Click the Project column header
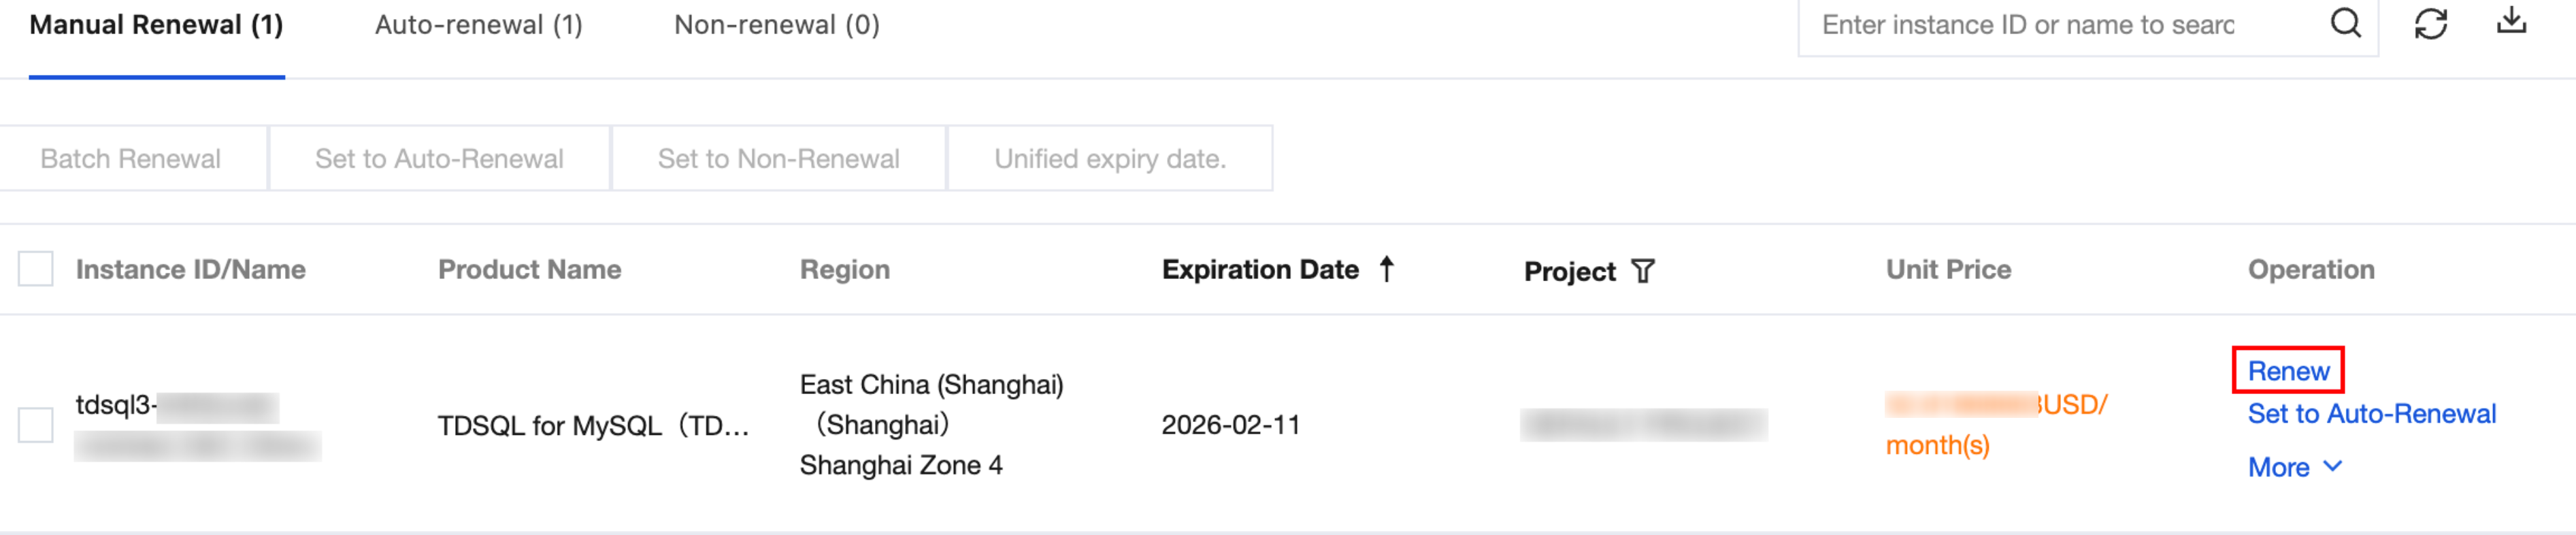 coord(1568,272)
